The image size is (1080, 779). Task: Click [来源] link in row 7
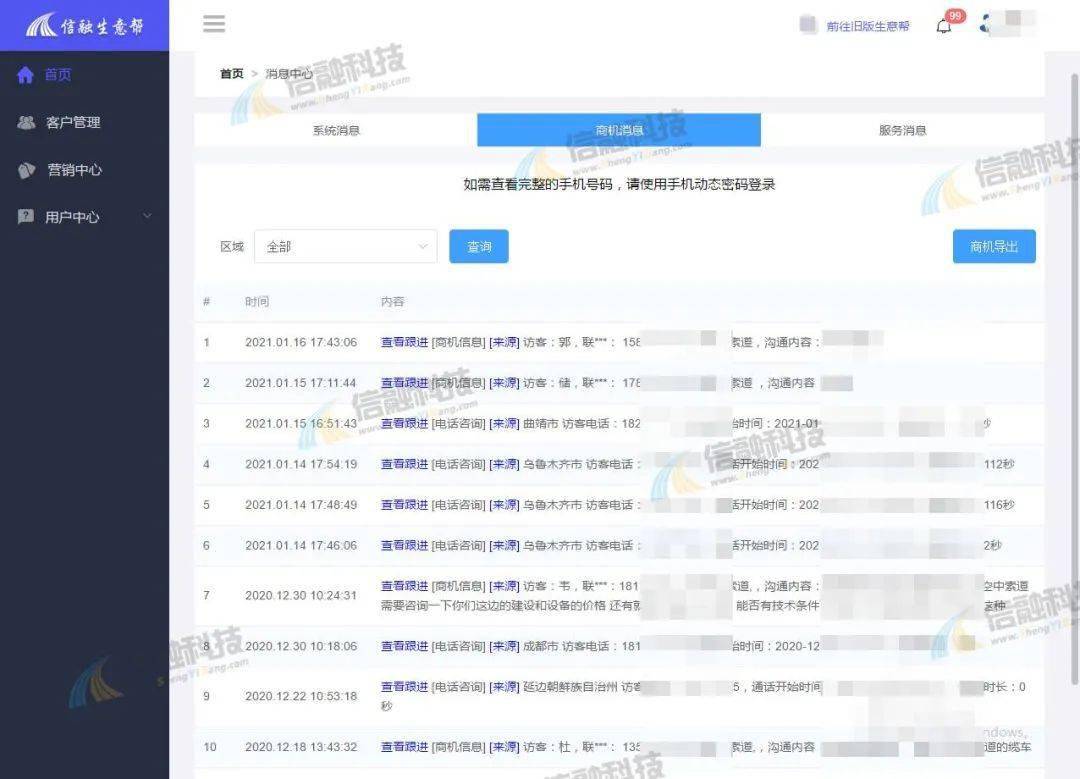(504, 586)
